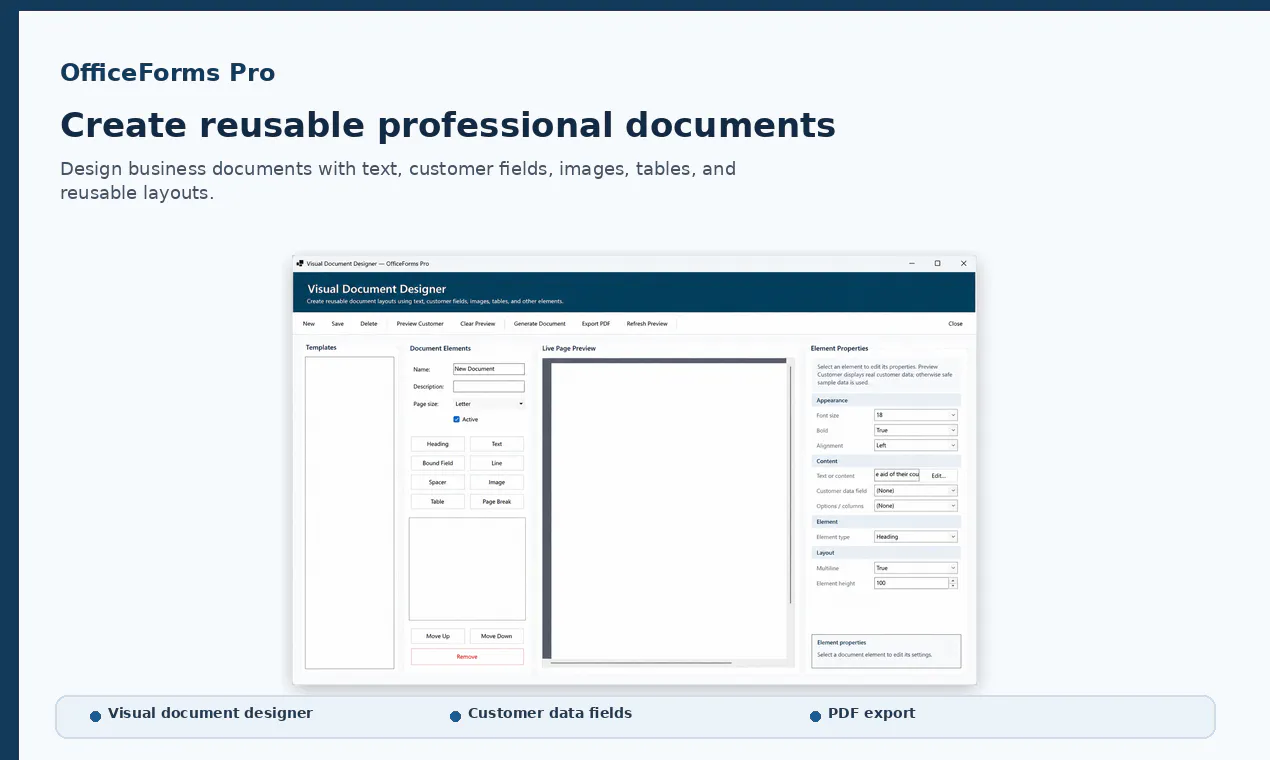Screen dimensions: 1270x760
Task: Click the 'PDF export' feature label
Action: pos(871,713)
